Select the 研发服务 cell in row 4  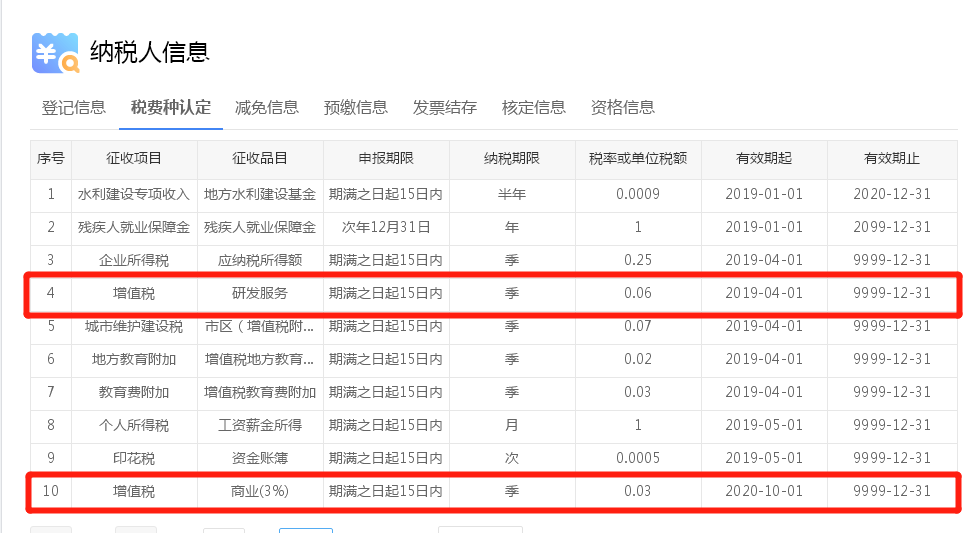260,293
